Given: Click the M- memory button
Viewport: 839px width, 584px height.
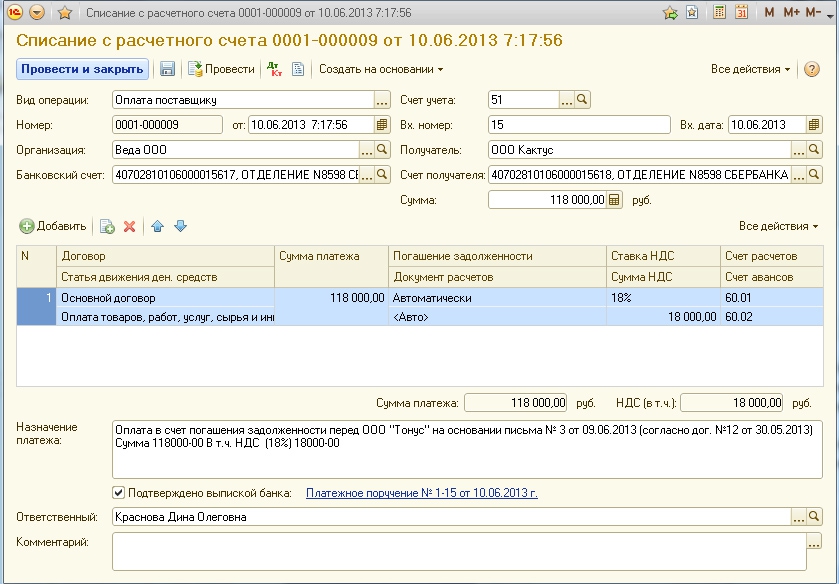Looking at the screenshot, I should coord(813,12).
